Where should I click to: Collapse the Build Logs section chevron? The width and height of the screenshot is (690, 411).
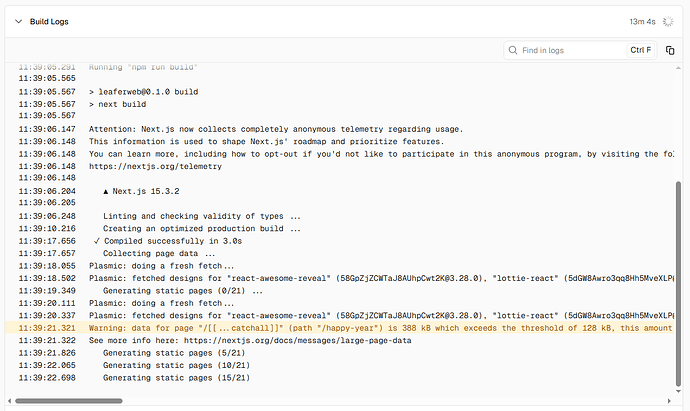click(x=17, y=20)
